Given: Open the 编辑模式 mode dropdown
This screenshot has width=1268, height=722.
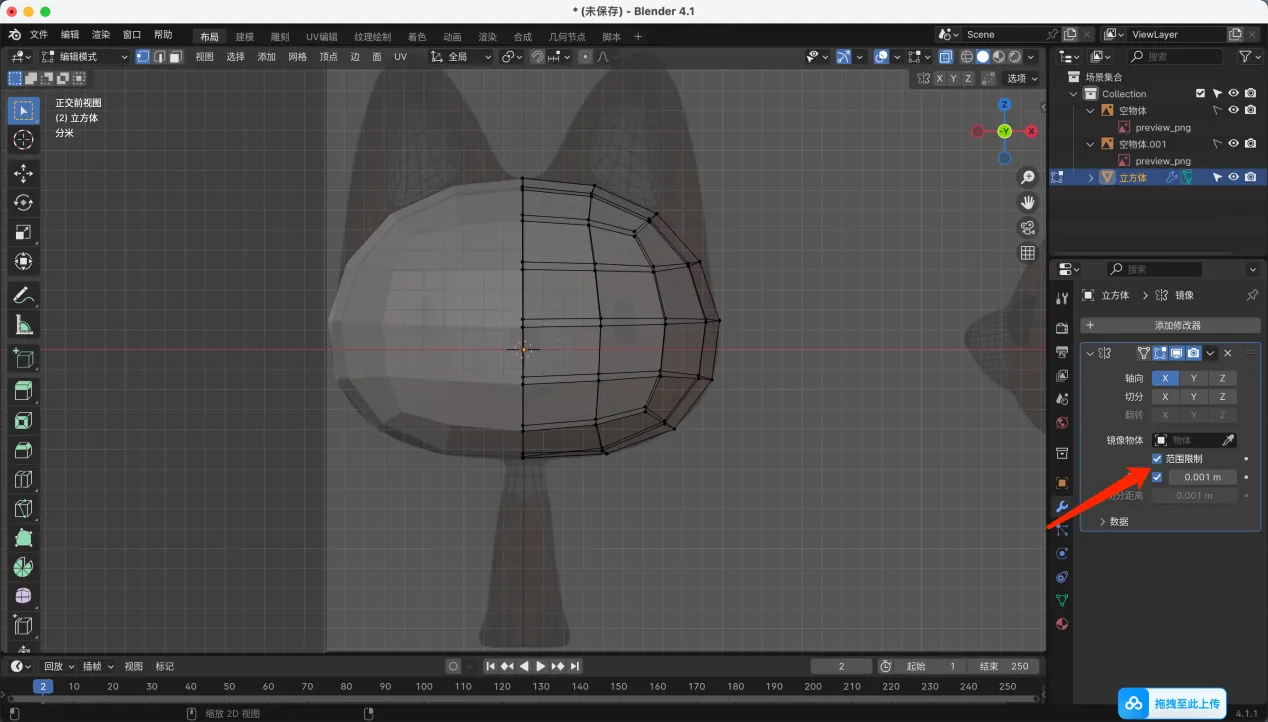Looking at the screenshot, I should pos(85,57).
